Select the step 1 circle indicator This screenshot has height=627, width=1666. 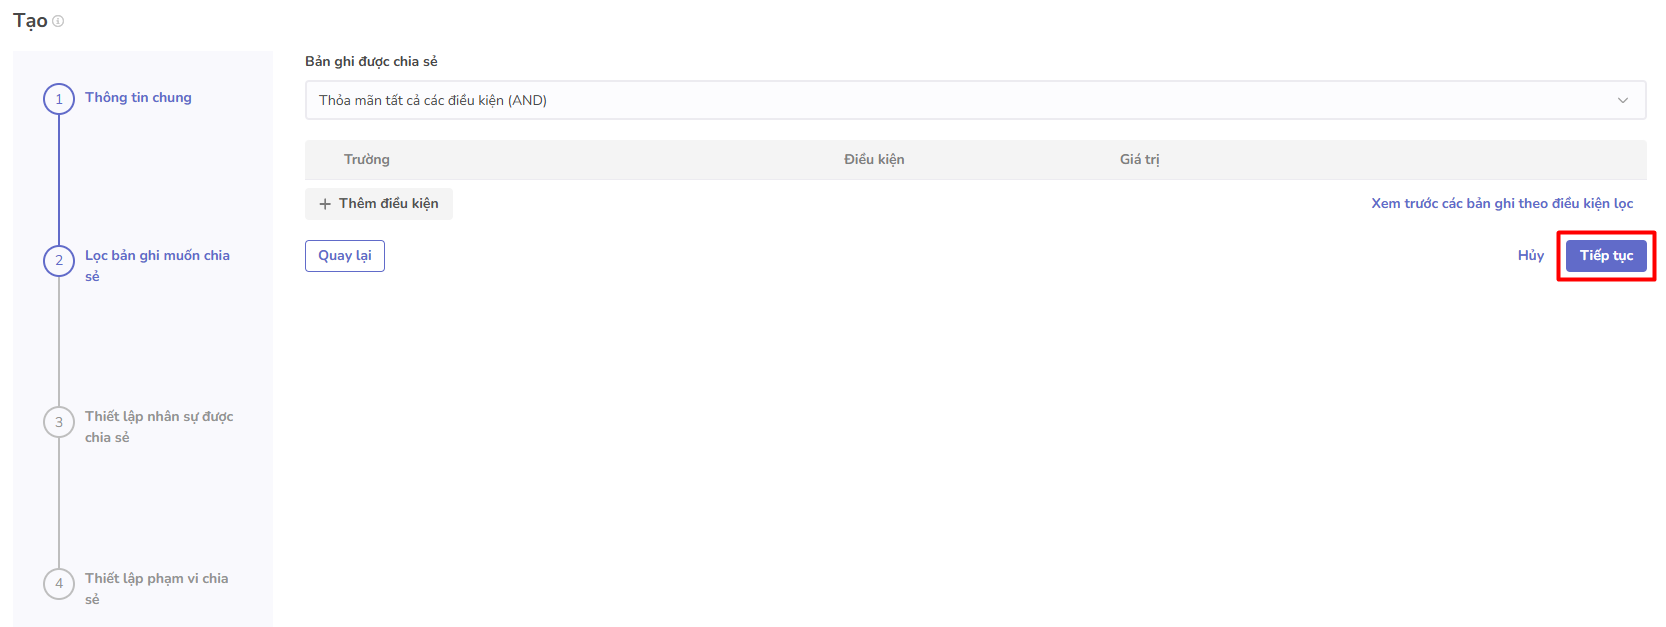click(59, 99)
